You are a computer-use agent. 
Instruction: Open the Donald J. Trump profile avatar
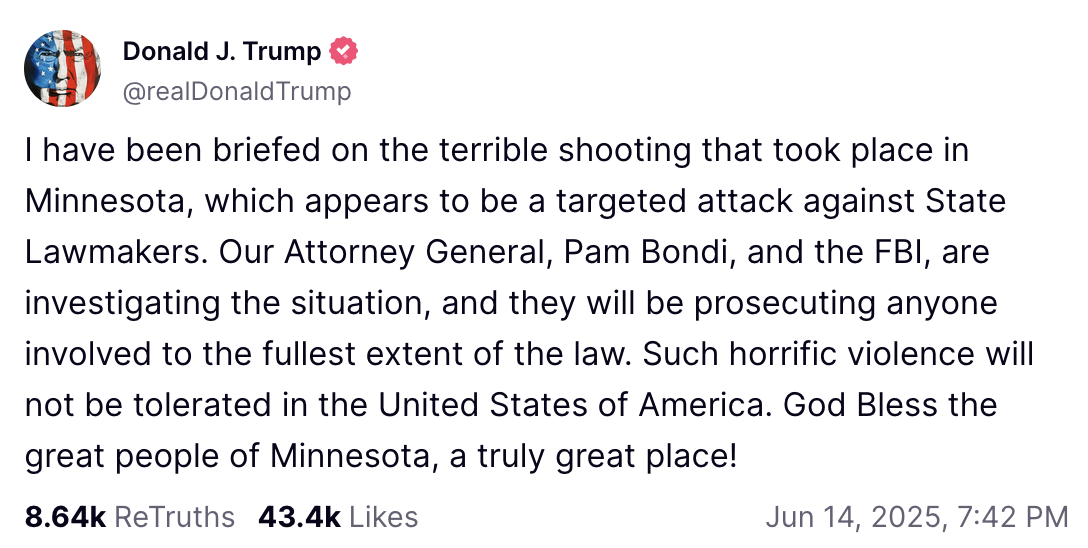click(x=62, y=68)
